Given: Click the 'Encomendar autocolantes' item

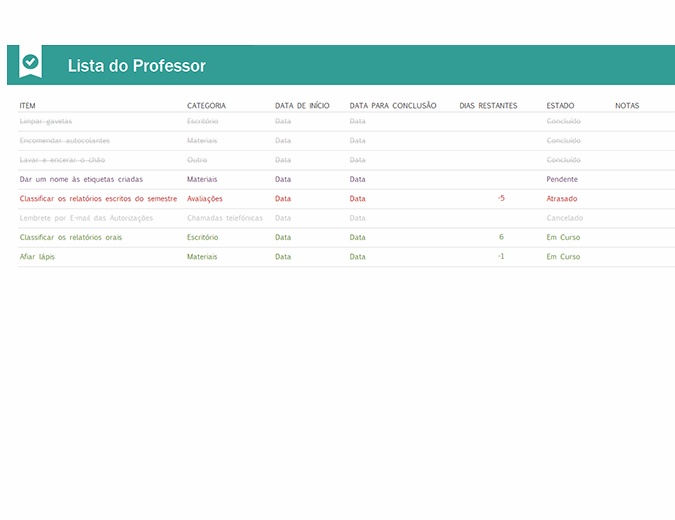Looking at the screenshot, I should click(65, 141).
